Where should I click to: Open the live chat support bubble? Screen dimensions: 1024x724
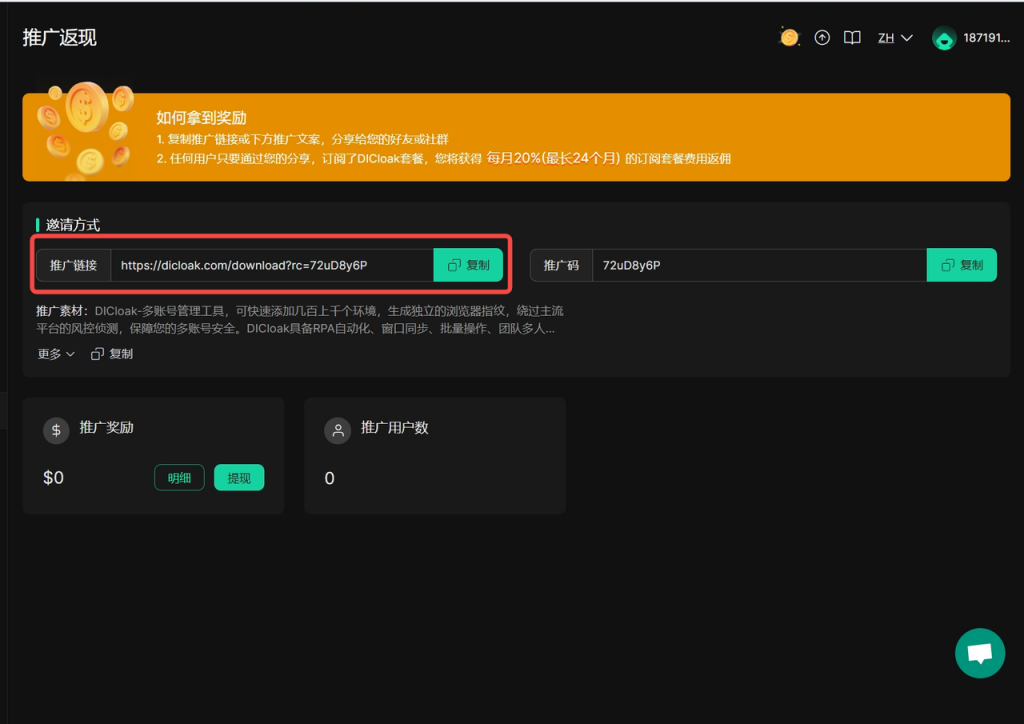pyautogui.click(x=980, y=653)
